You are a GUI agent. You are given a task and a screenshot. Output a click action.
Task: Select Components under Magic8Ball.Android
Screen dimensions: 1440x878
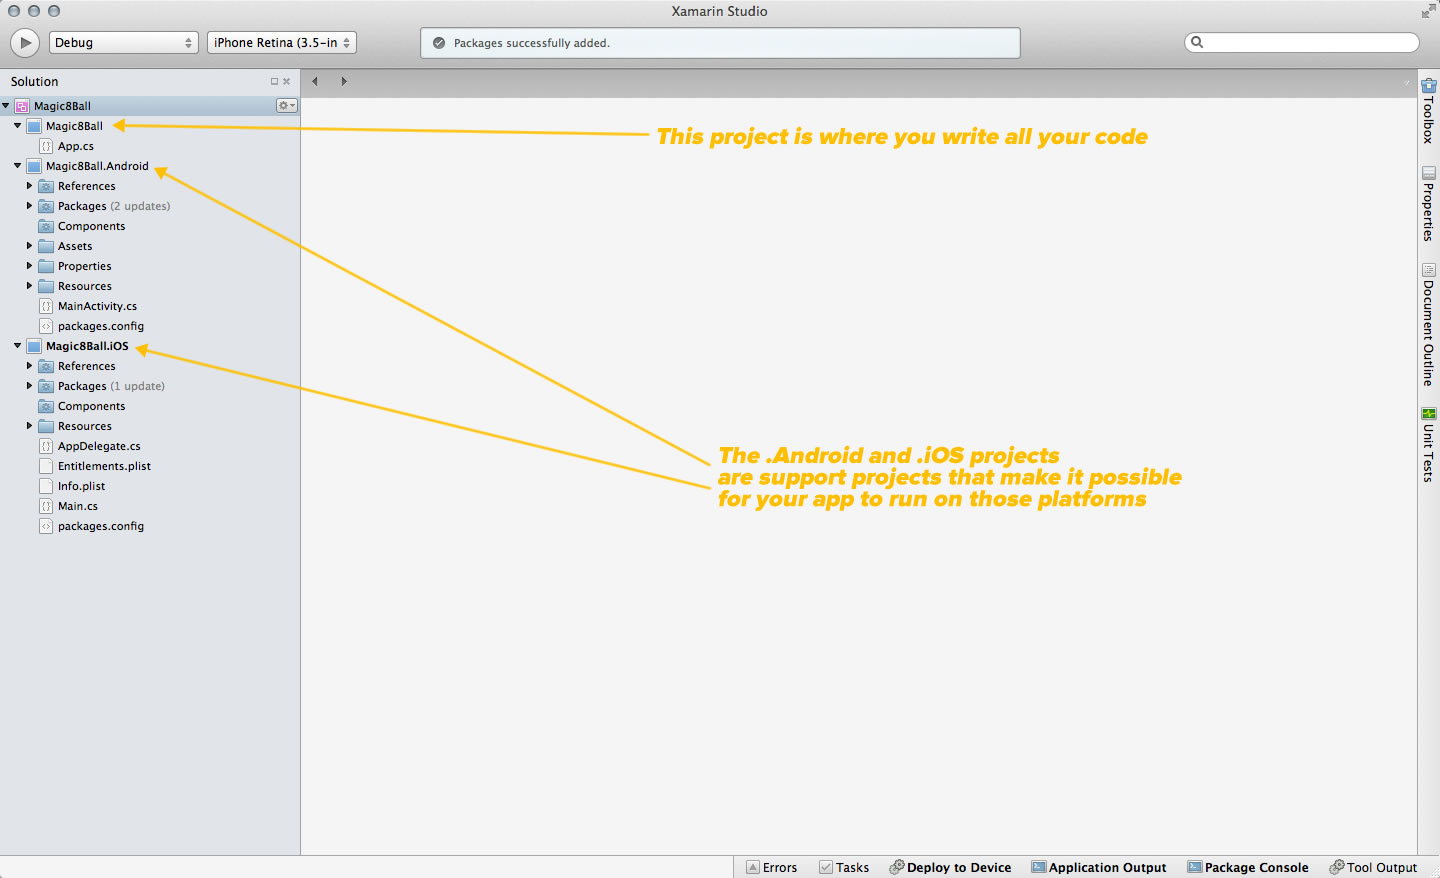92,226
